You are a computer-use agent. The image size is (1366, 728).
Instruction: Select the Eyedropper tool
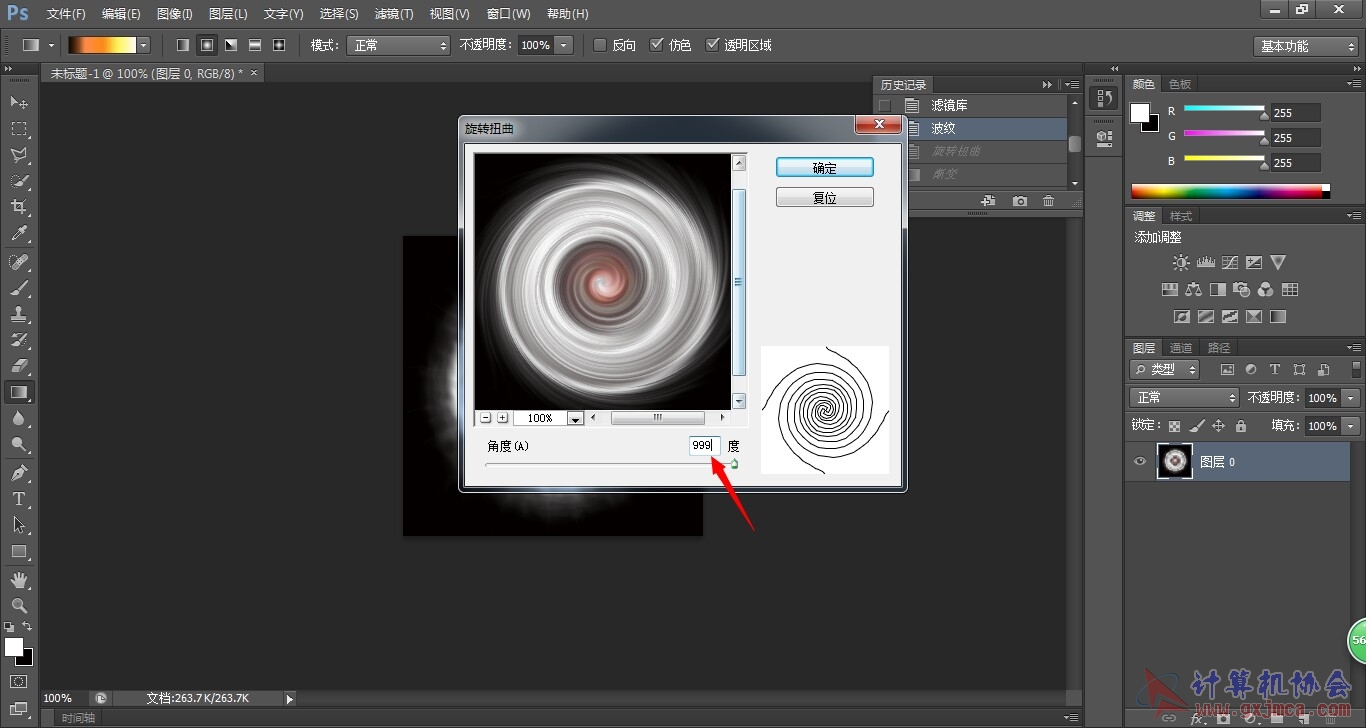(x=19, y=234)
